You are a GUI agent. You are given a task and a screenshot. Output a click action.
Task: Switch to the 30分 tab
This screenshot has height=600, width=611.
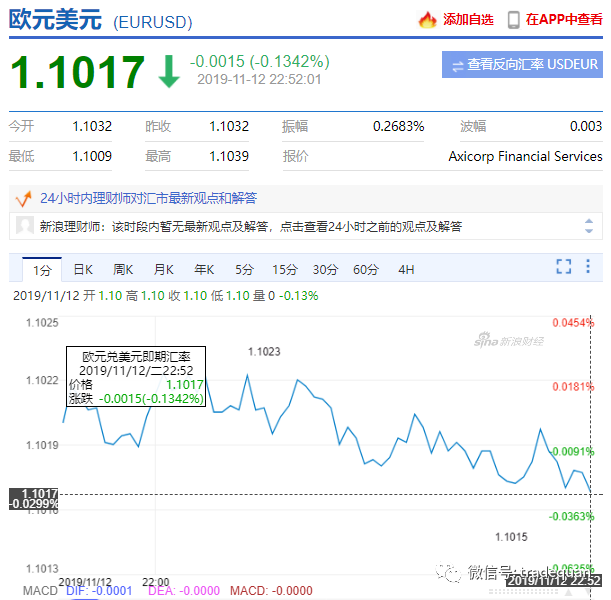coord(325,270)
